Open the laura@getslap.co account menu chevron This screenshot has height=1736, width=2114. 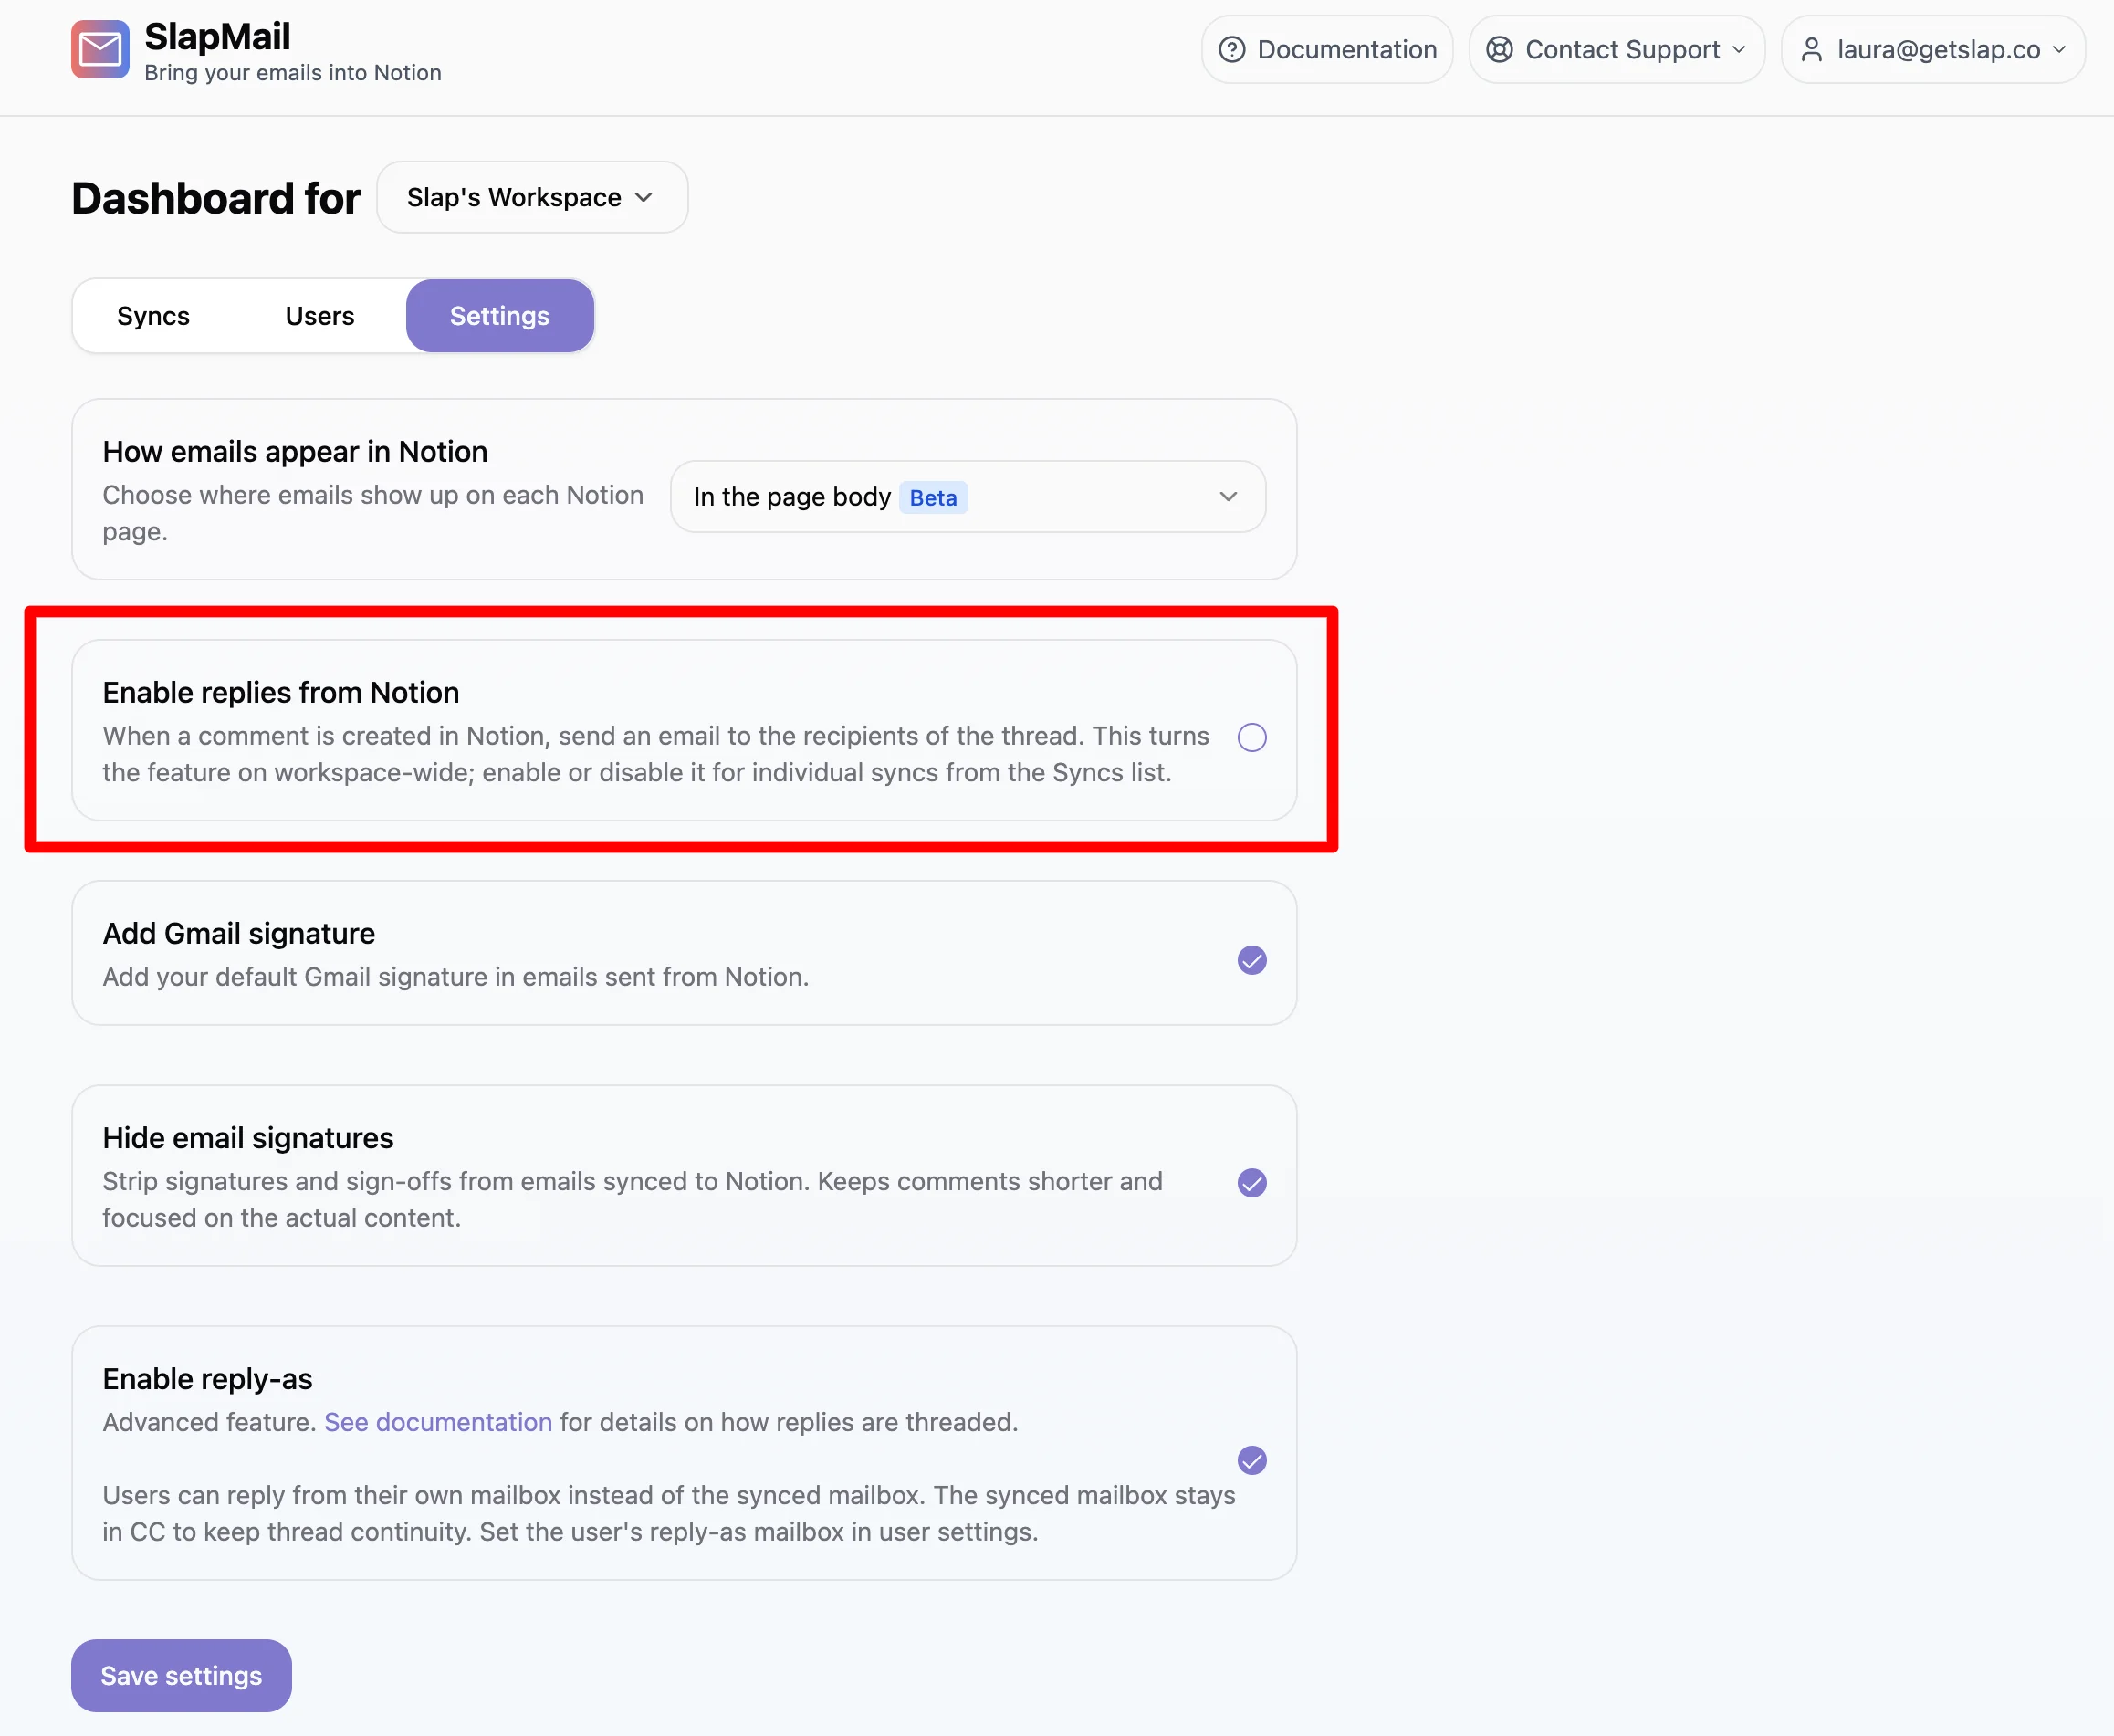[2059, 49]
